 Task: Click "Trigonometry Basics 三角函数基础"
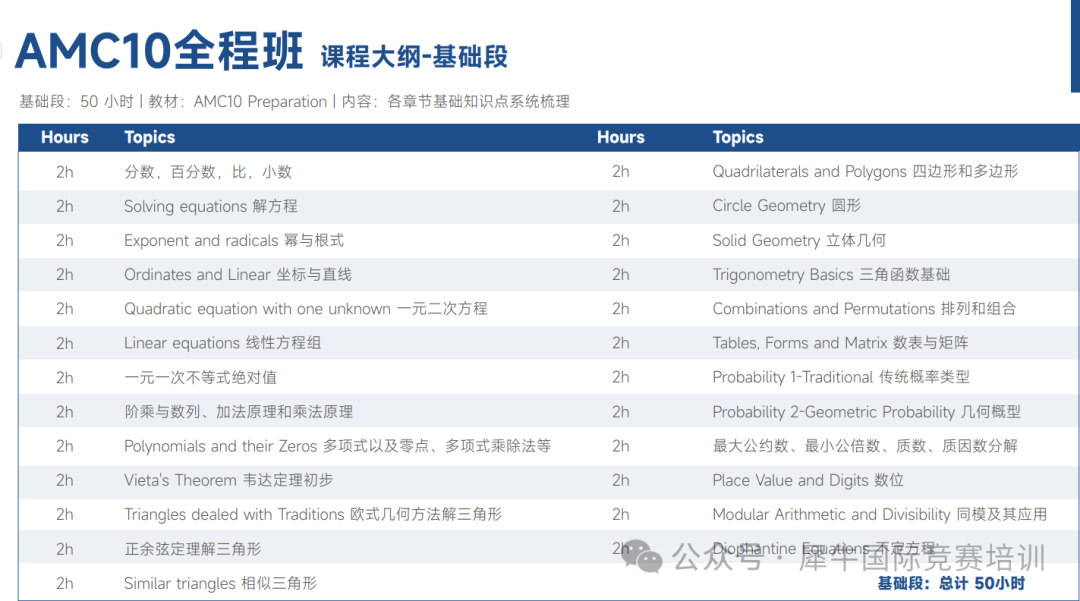pos(831,275)
